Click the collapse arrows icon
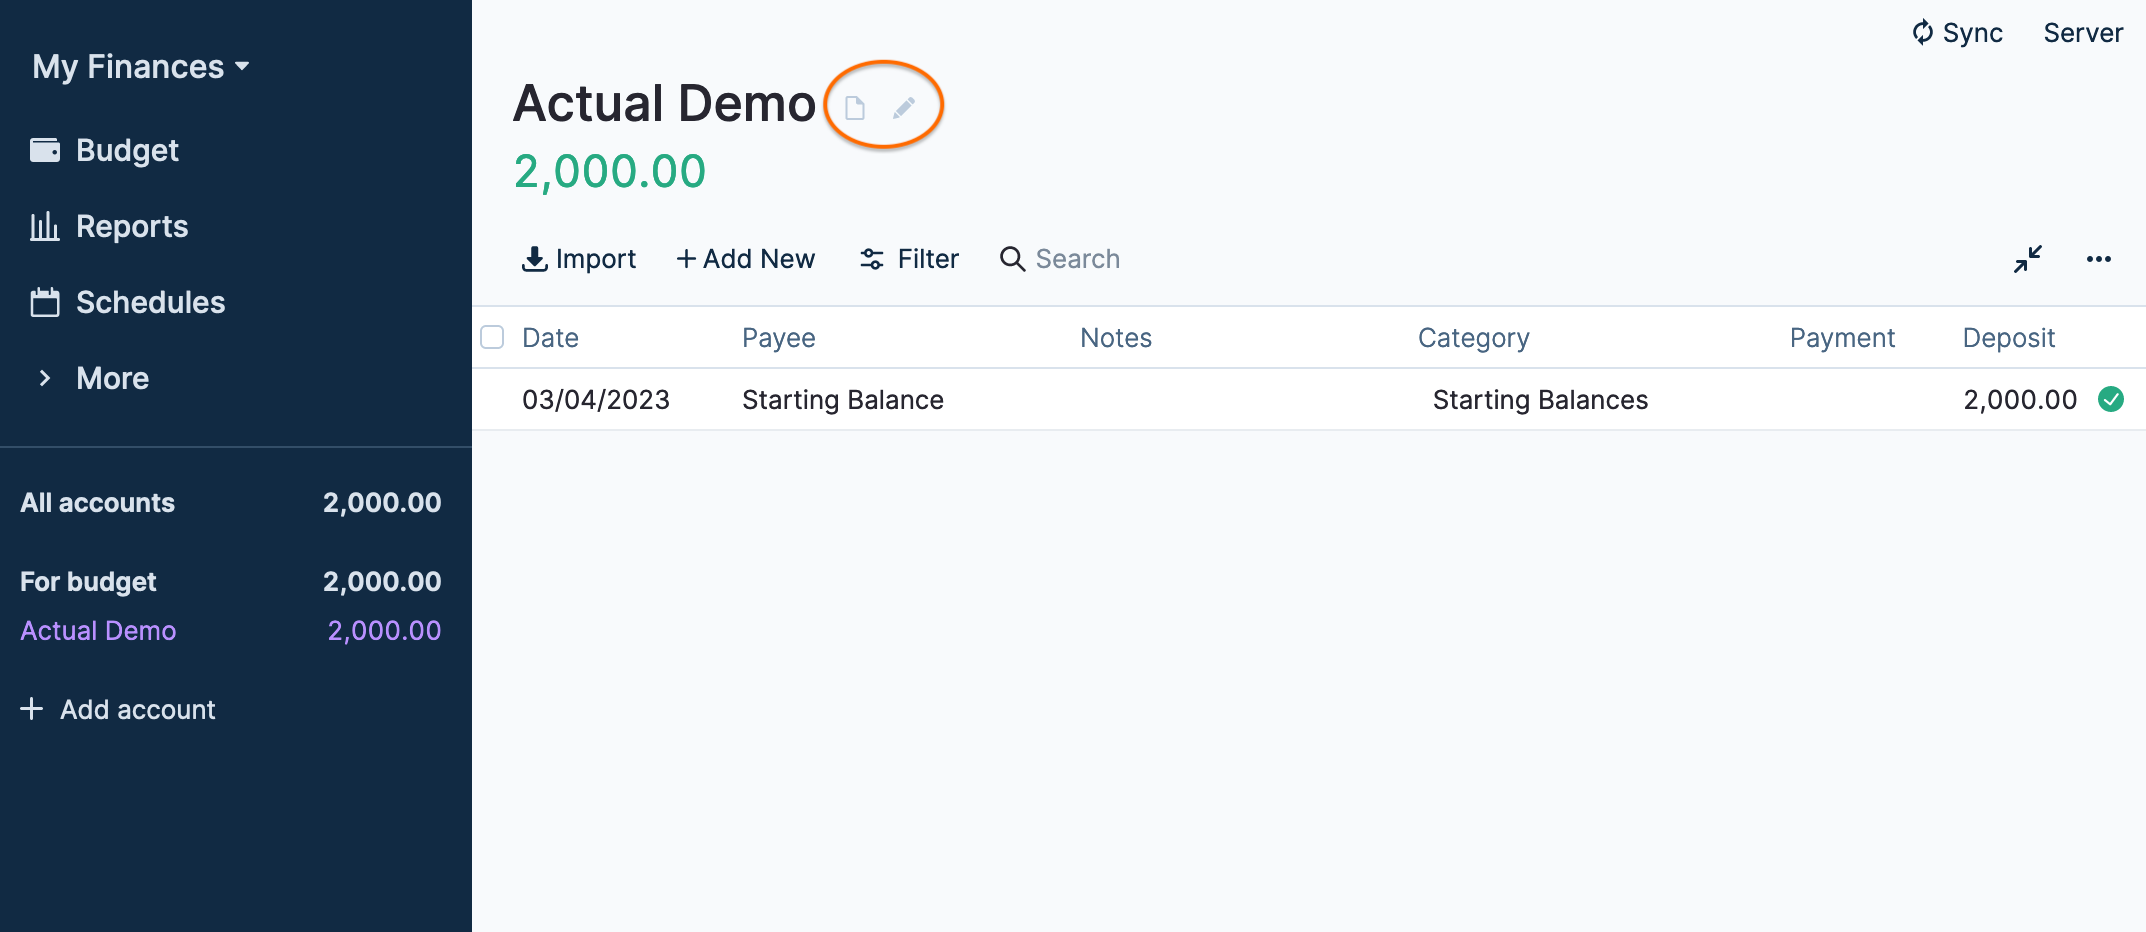2146x932 pixels. click(x=2027, y=259)
